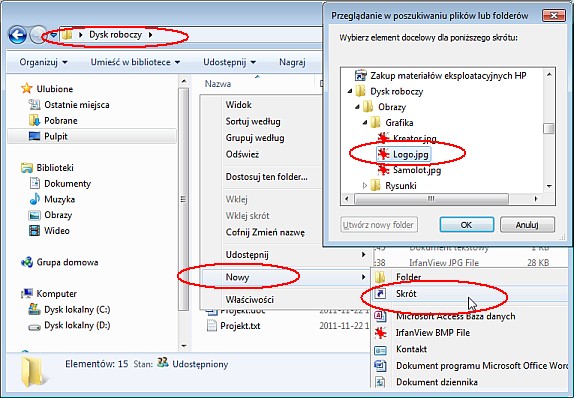Open Umieść w bibliotece dropdown

point(135,62)
